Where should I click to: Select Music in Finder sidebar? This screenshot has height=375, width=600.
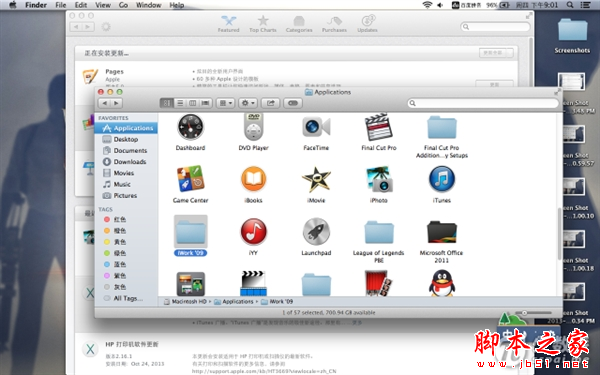point(126,184)
